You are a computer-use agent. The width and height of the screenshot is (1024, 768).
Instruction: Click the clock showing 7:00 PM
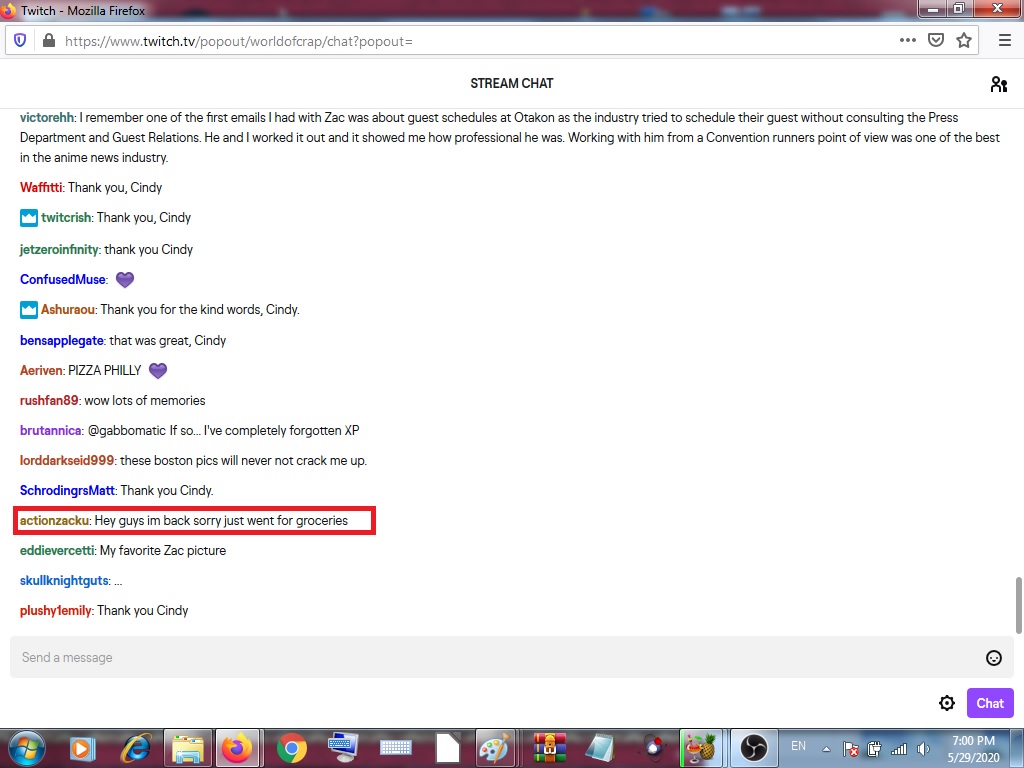(973, 741)
